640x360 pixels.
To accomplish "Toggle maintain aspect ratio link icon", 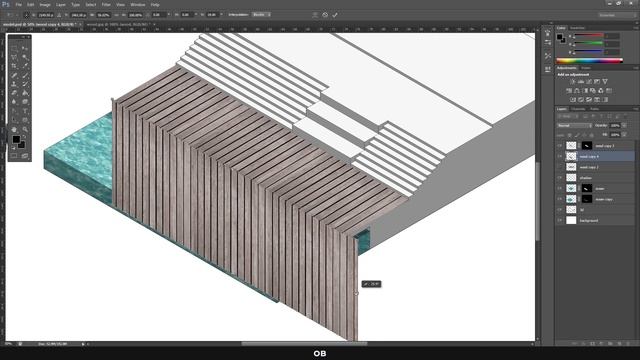I will [x=117, y=15].
